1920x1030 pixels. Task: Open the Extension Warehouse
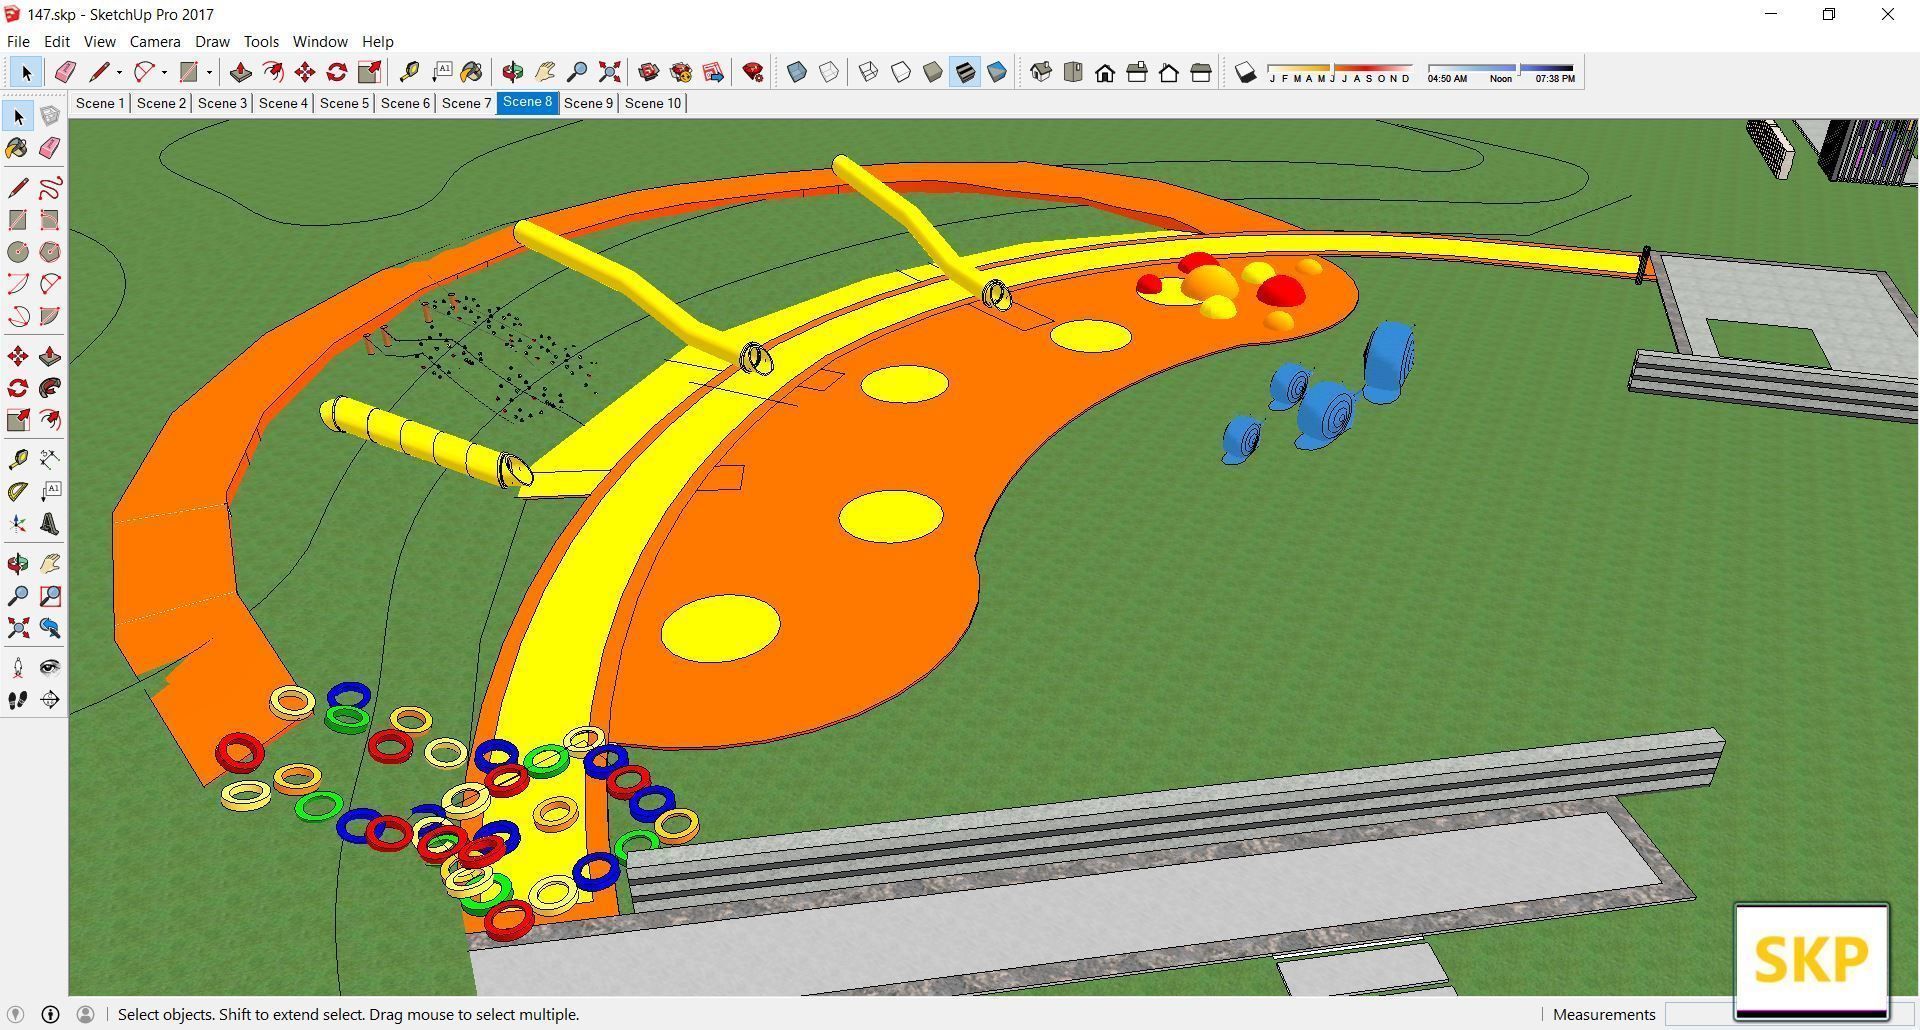tap(681, 72)
